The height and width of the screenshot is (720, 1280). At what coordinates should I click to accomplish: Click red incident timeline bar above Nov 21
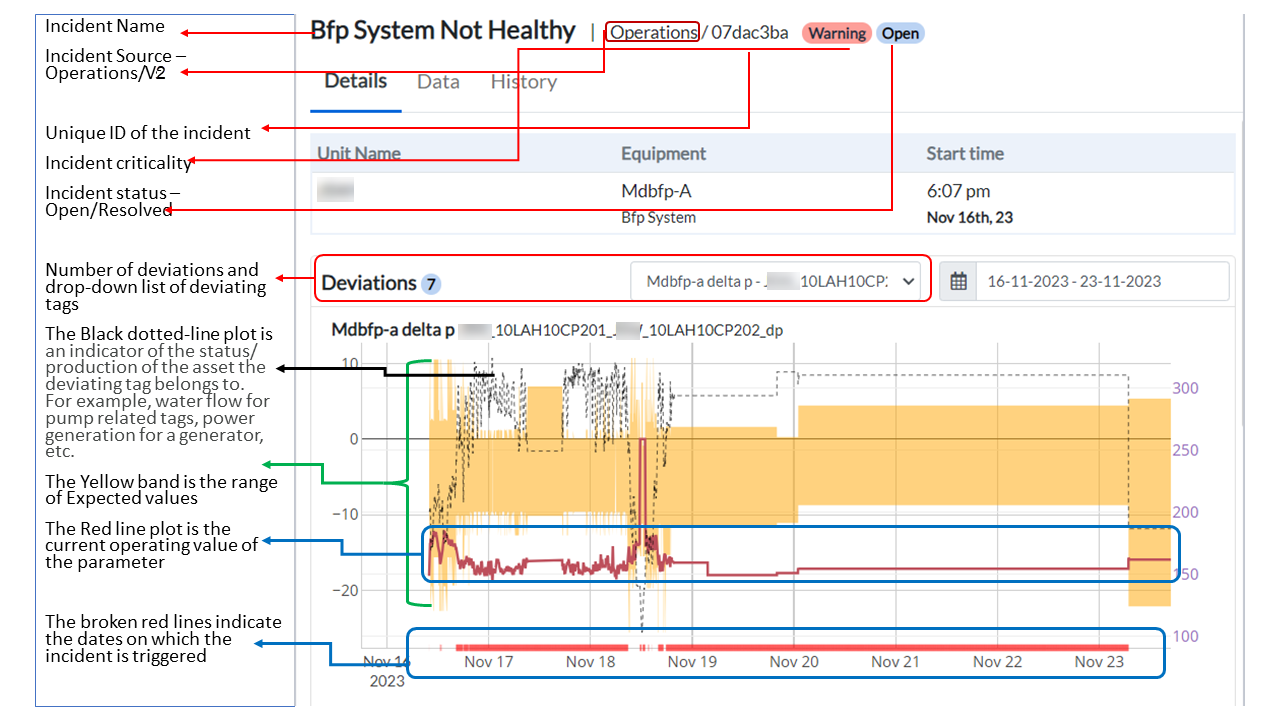[x=896, y=647]
